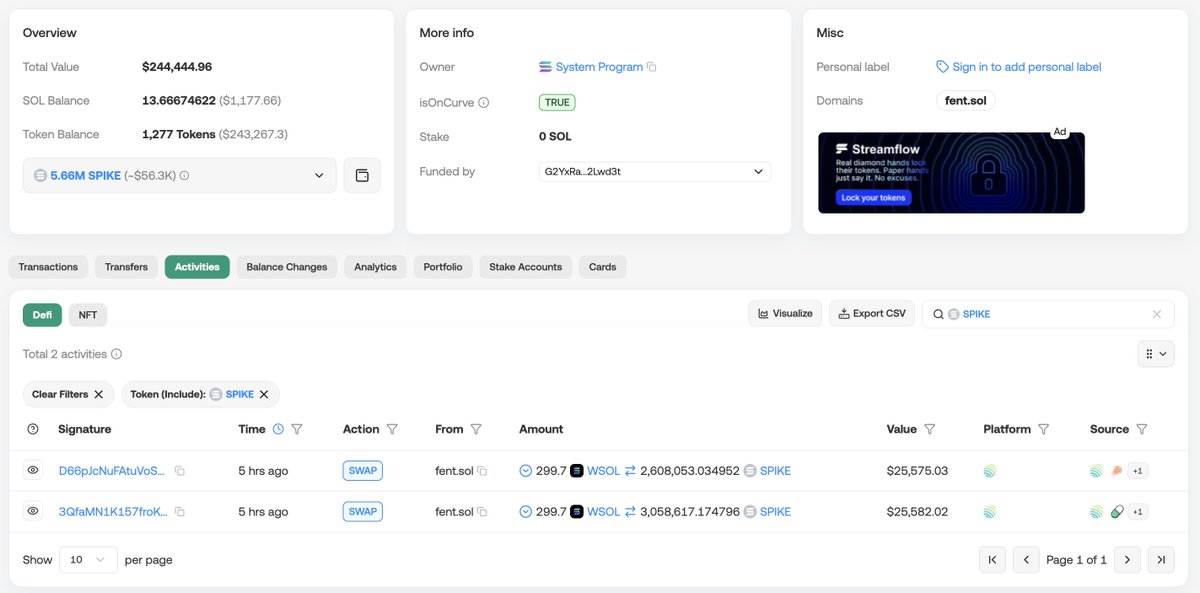The height and width of the screenshot is (593, 1200).
Task: Open the Show per page dropdown
Action: (x=88, y=559)
